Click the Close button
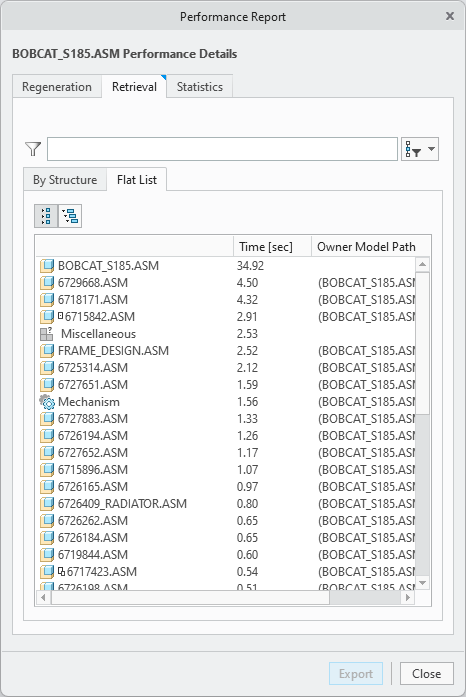 tap(426, 674)
